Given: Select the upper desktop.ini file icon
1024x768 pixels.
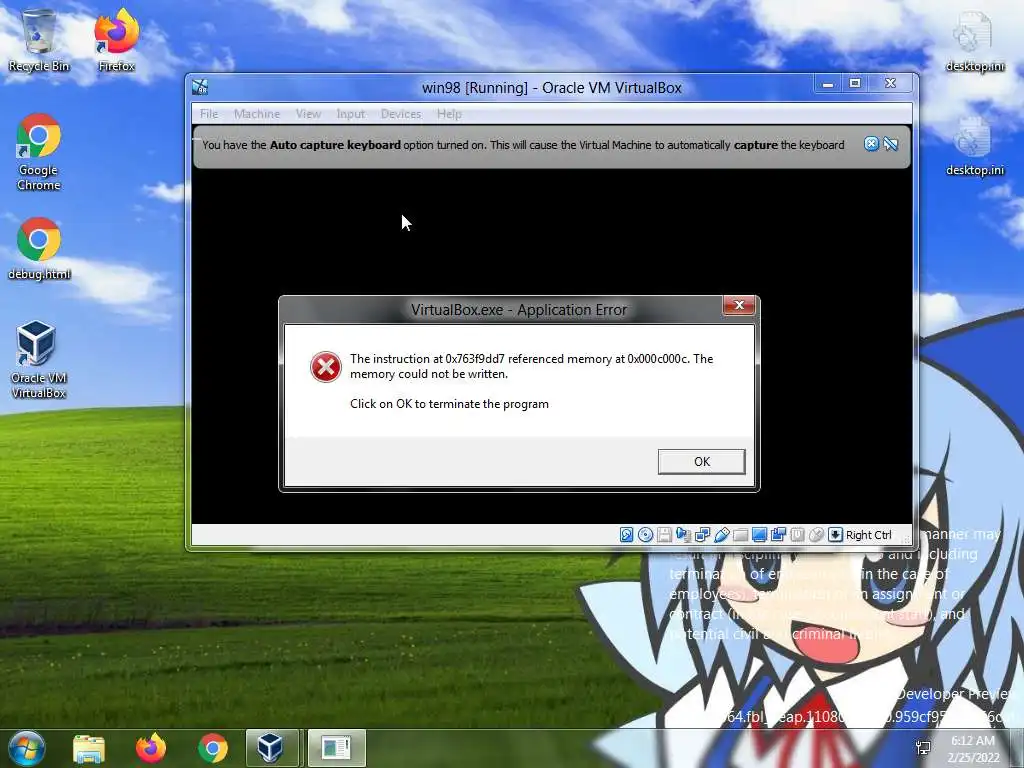Looking at the screenshot, I should (974, 40).
